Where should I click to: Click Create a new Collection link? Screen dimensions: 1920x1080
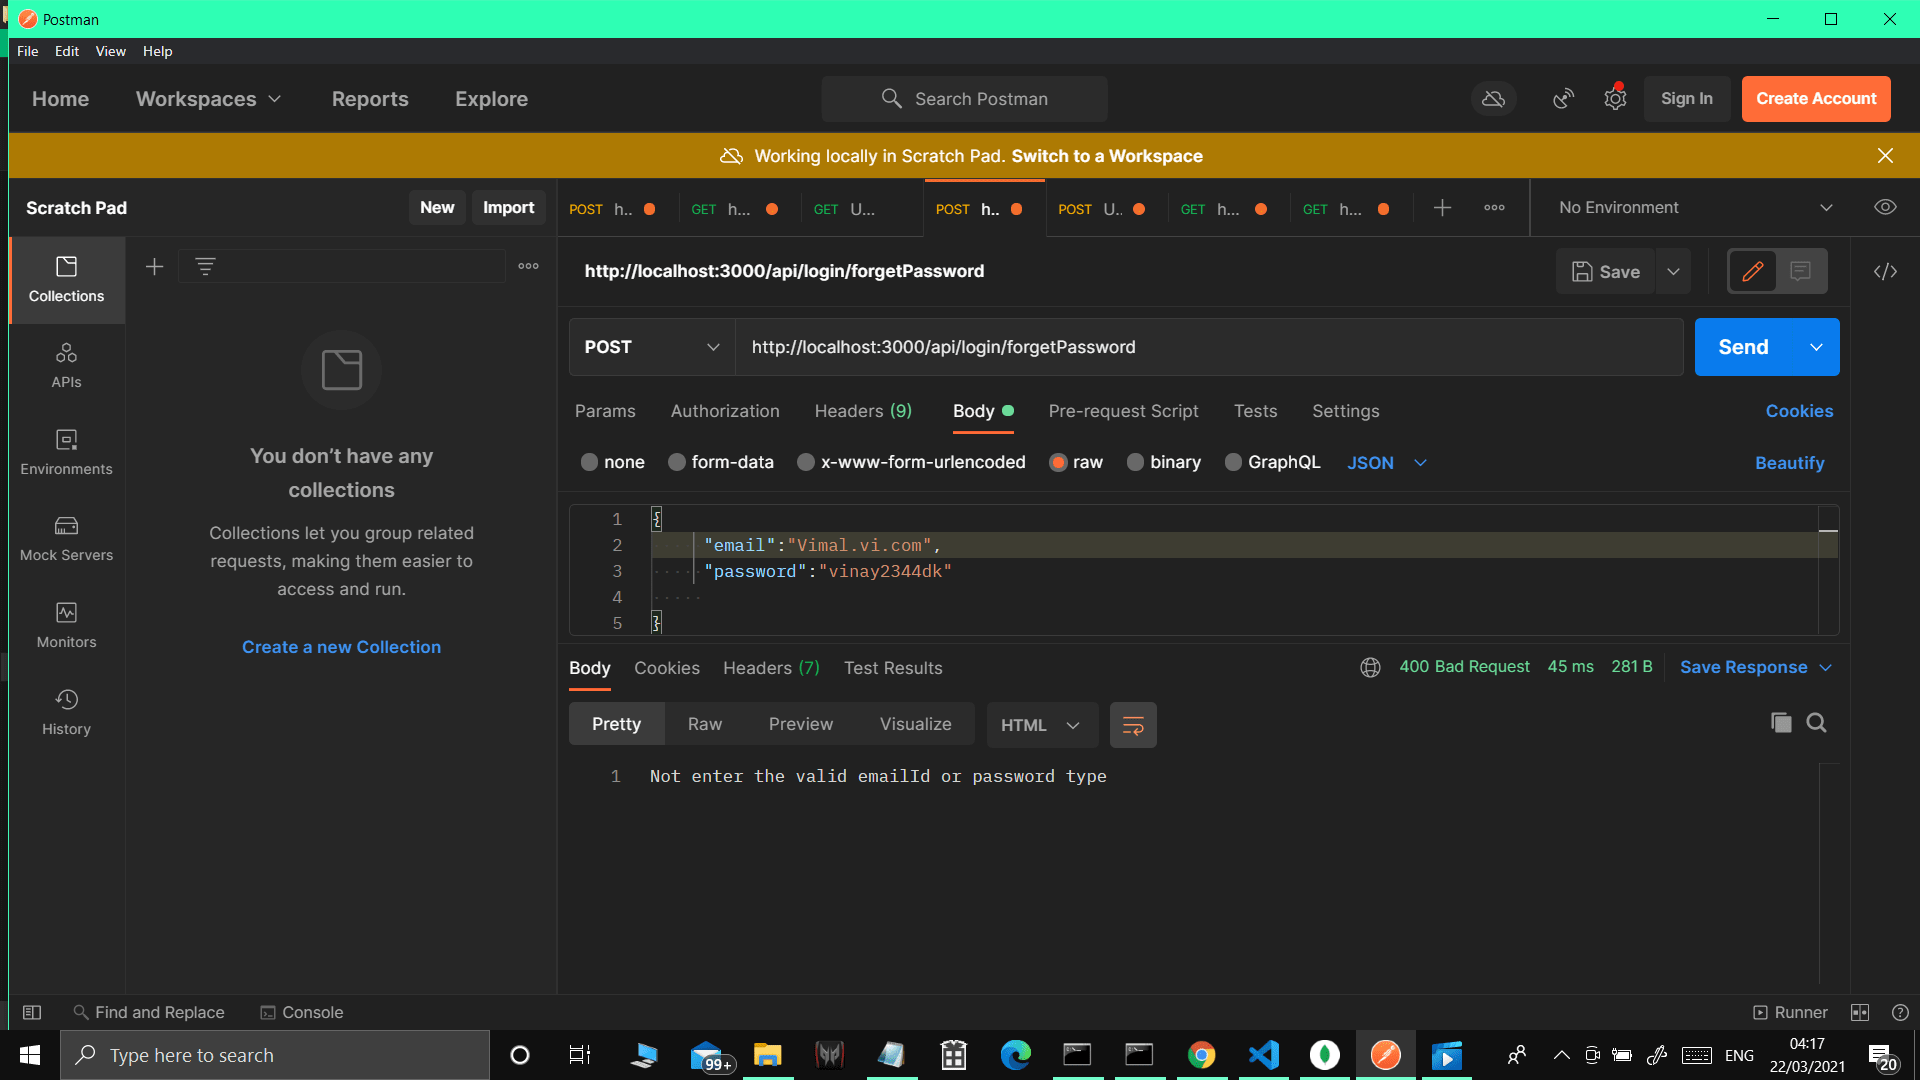341,647
